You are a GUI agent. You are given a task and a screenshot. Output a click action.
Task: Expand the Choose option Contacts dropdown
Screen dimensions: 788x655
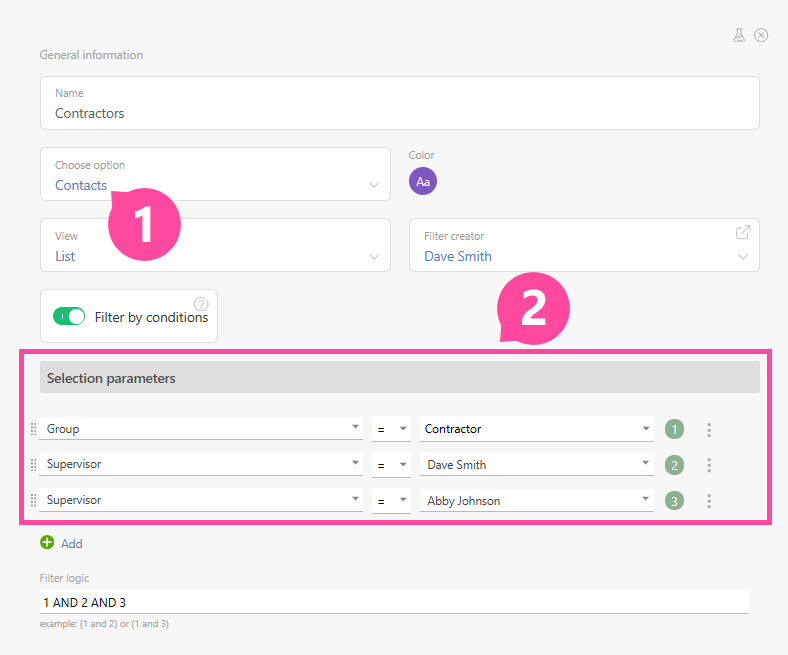coord(374,185)
